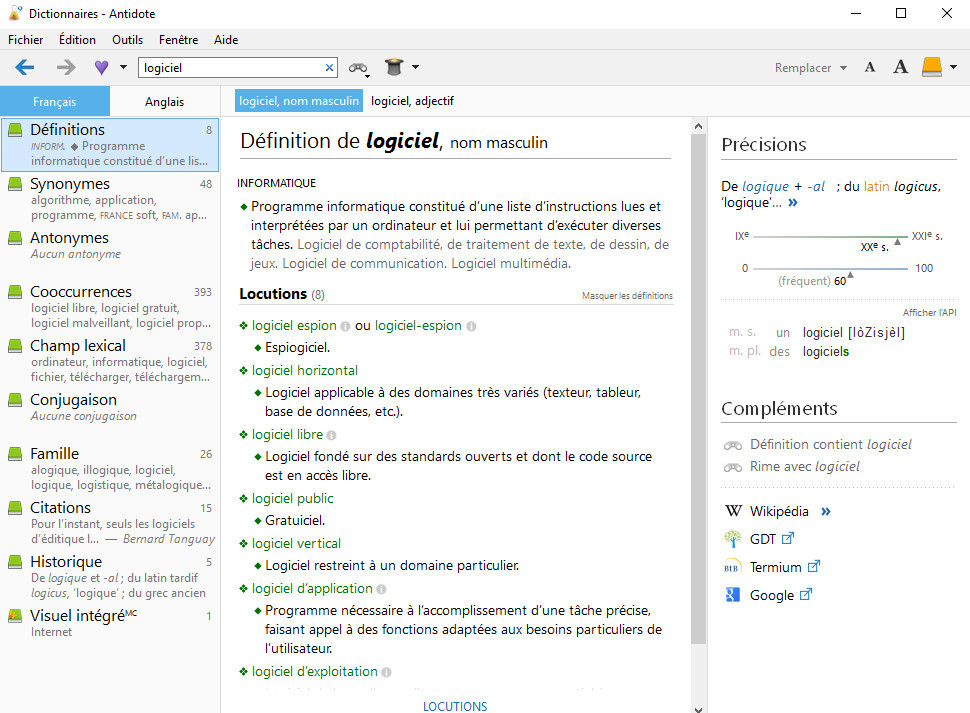The image size is (970, 713).
Task: Open the Wikipédia complement link
Action: point(778,511)
